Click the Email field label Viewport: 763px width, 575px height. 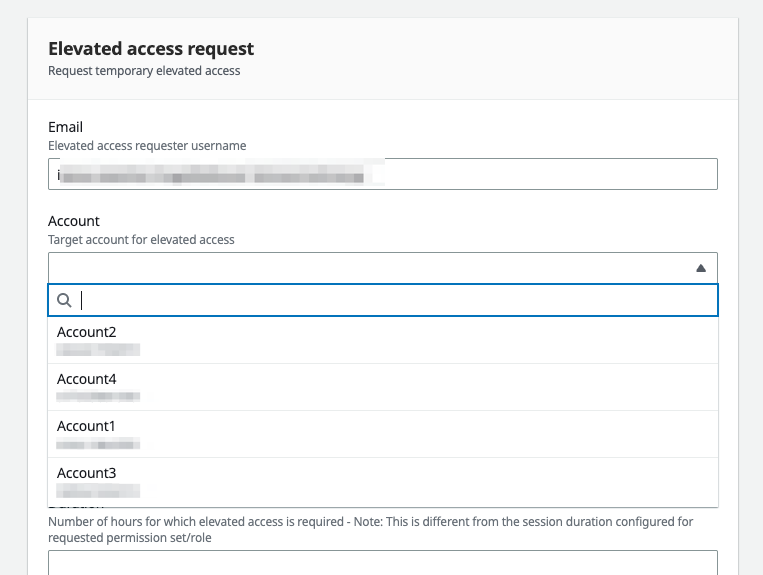point(66,127)
